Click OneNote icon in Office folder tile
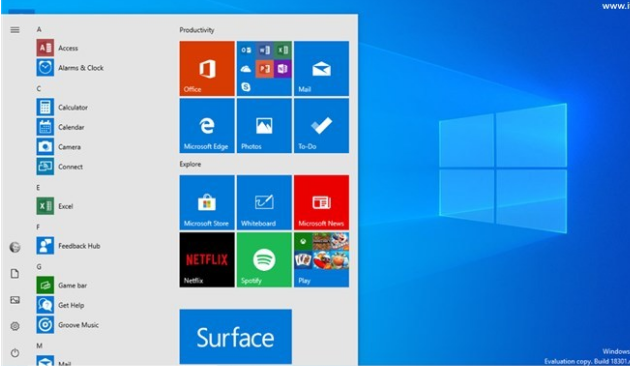 (x=282, y=68)
